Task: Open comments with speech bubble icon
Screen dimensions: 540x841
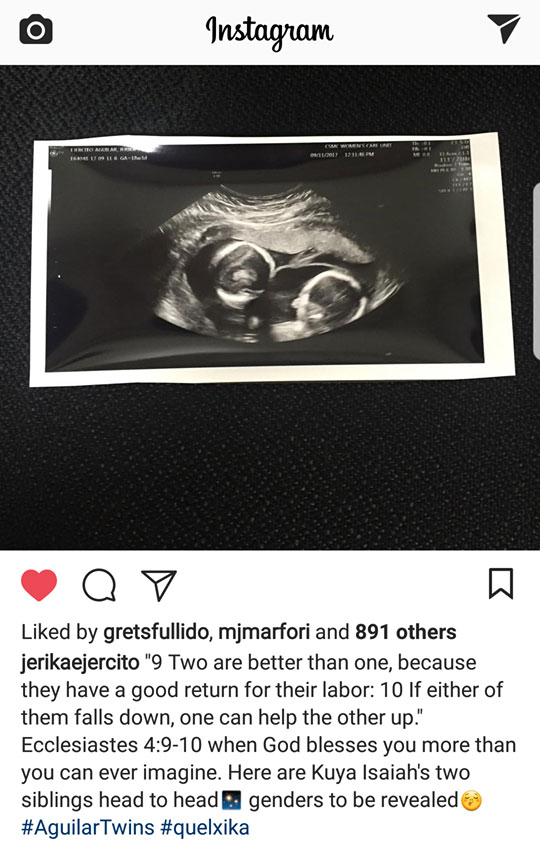Action: click(x=99, y=585)
